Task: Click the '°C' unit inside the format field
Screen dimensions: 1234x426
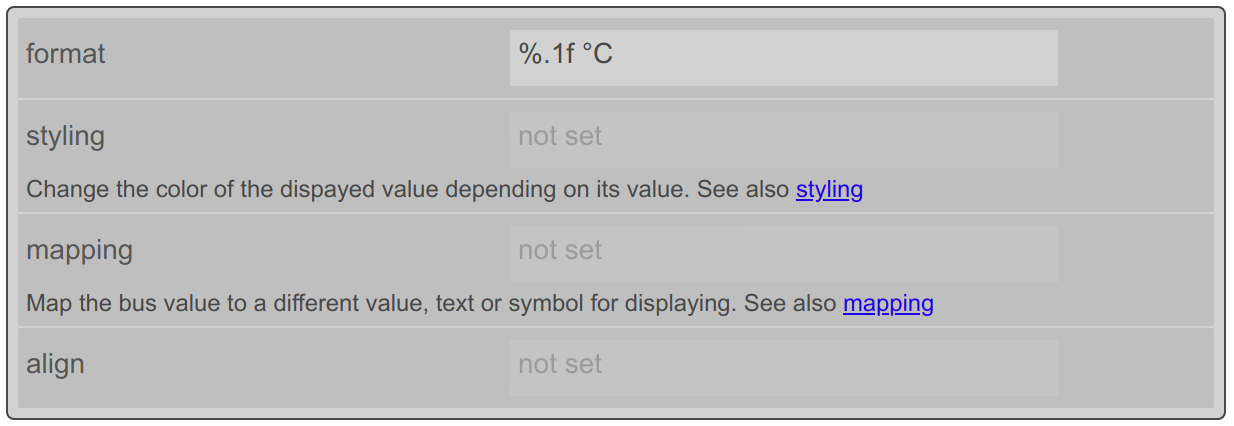Action: [596, 54]
